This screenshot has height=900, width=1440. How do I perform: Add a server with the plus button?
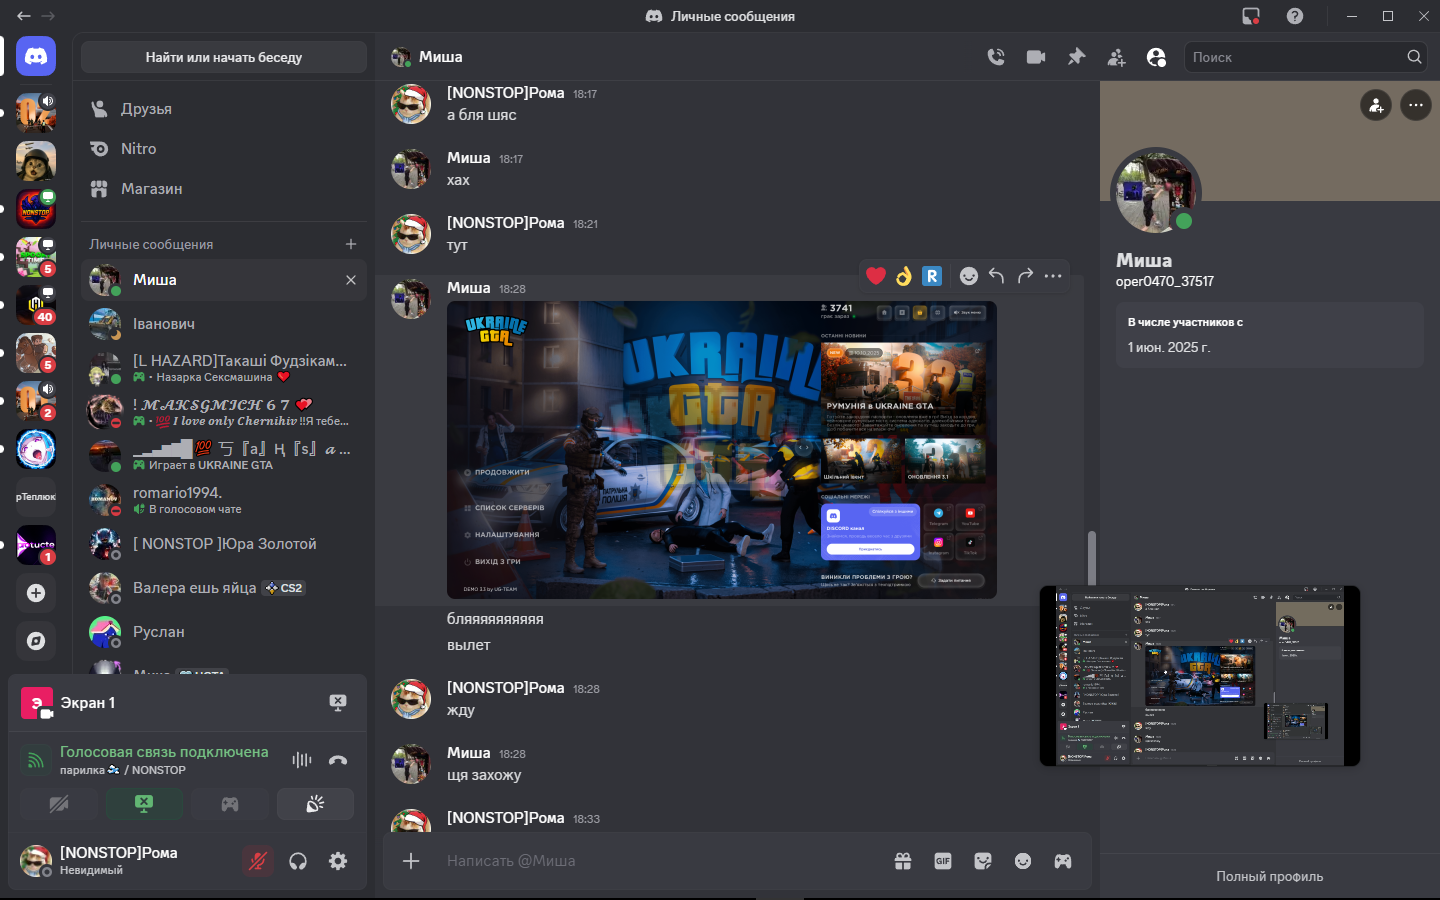tap(36, 593)
